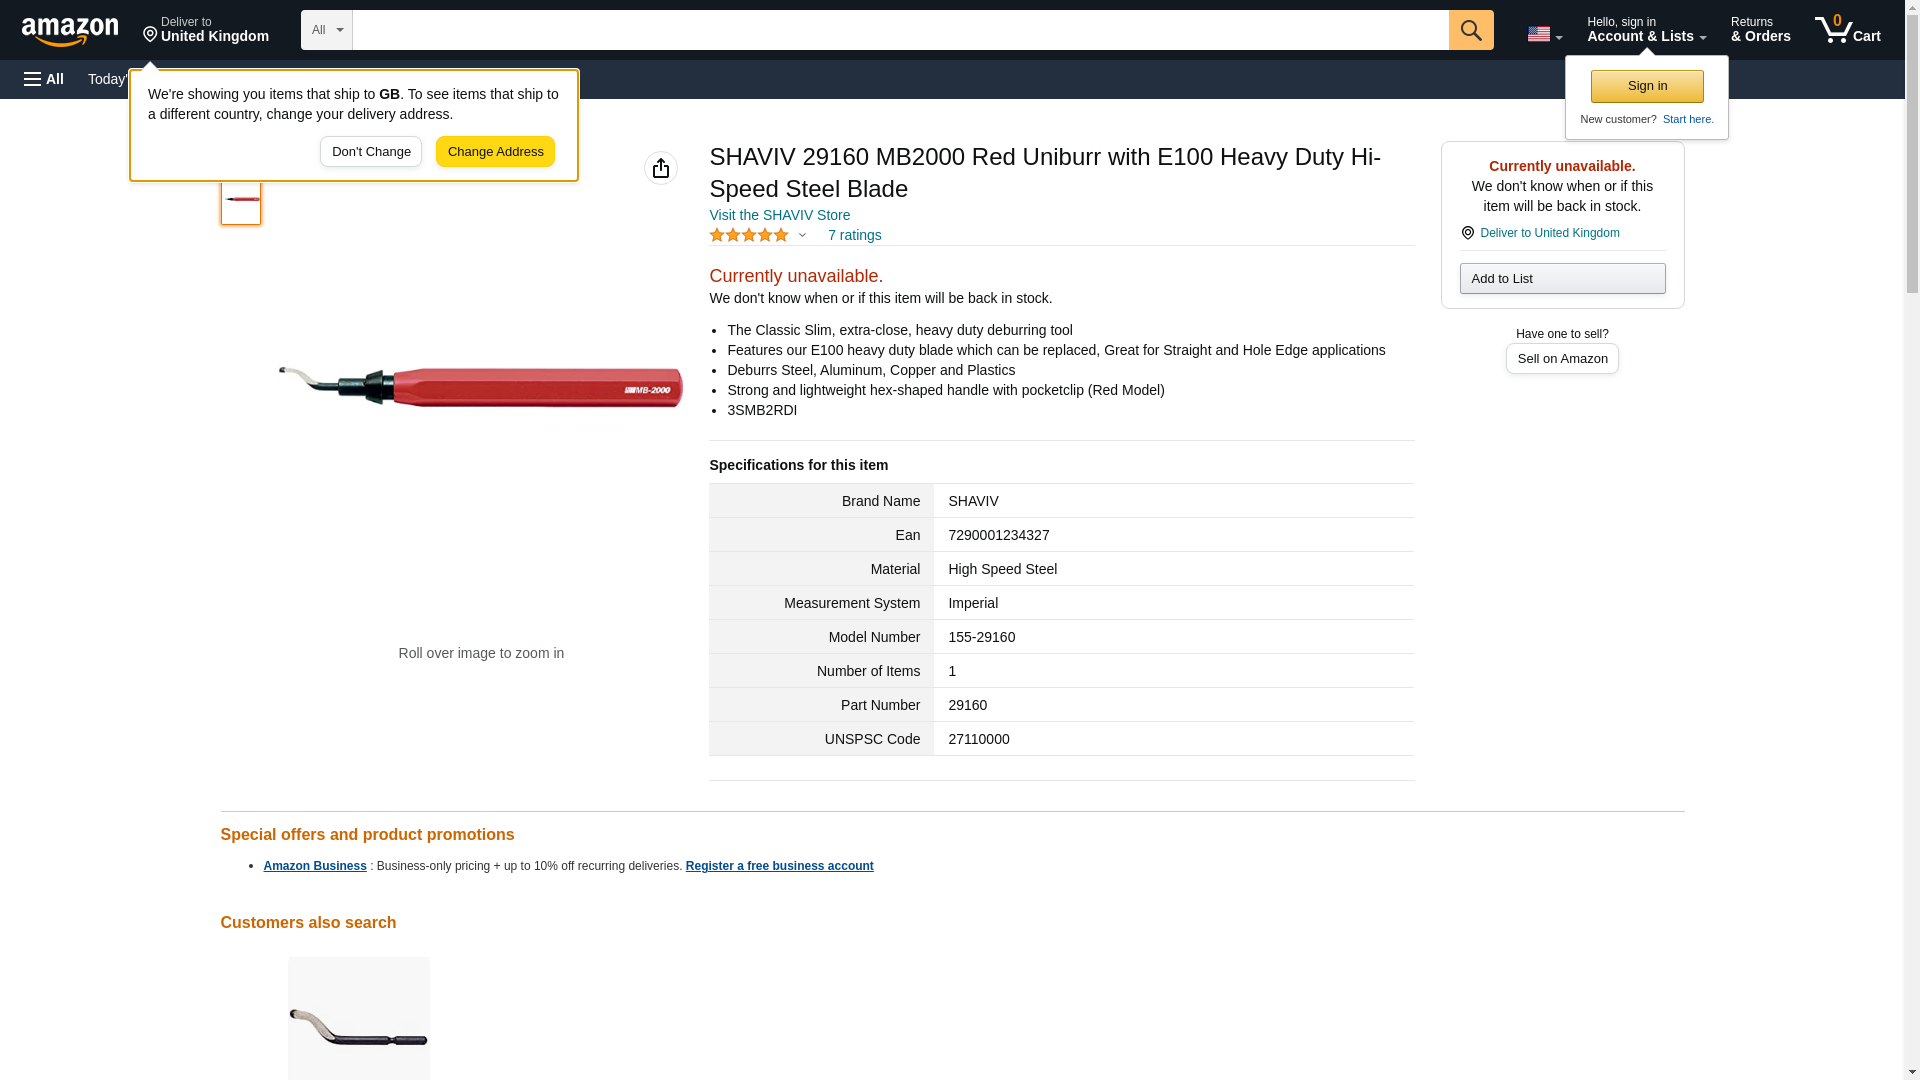This screenshot has width=1920, height=1080.
Task: Open the search category All dropdown
Action: [x=326, y=30]
